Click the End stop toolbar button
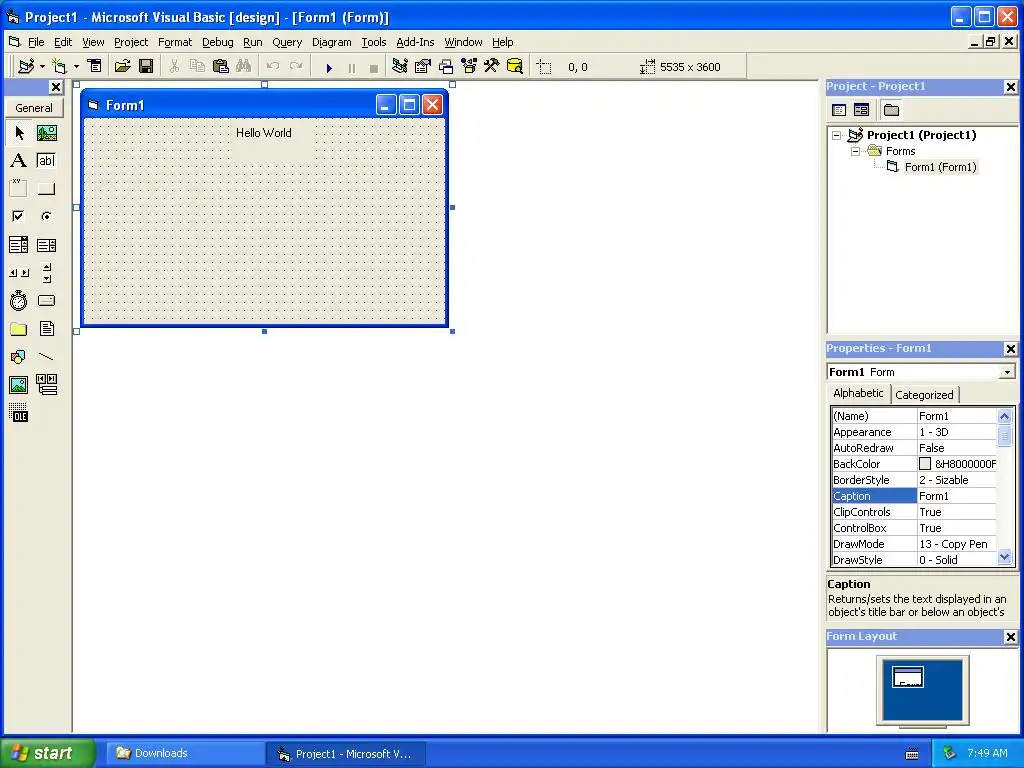 [x=374, y=67]
